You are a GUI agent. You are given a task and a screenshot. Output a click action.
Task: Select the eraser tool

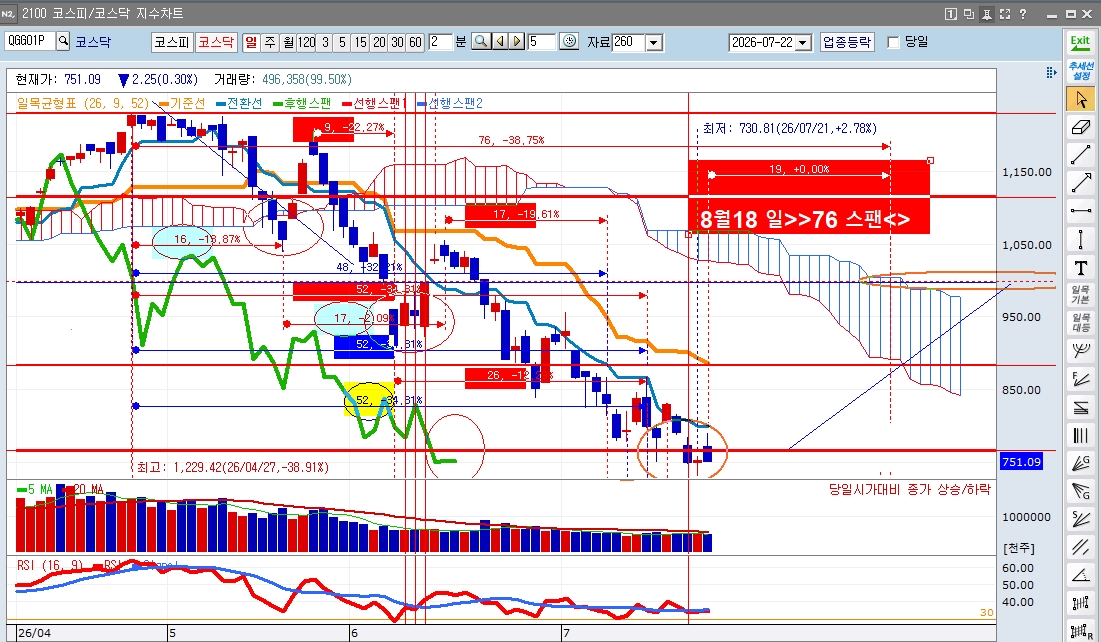[1080, 127]
